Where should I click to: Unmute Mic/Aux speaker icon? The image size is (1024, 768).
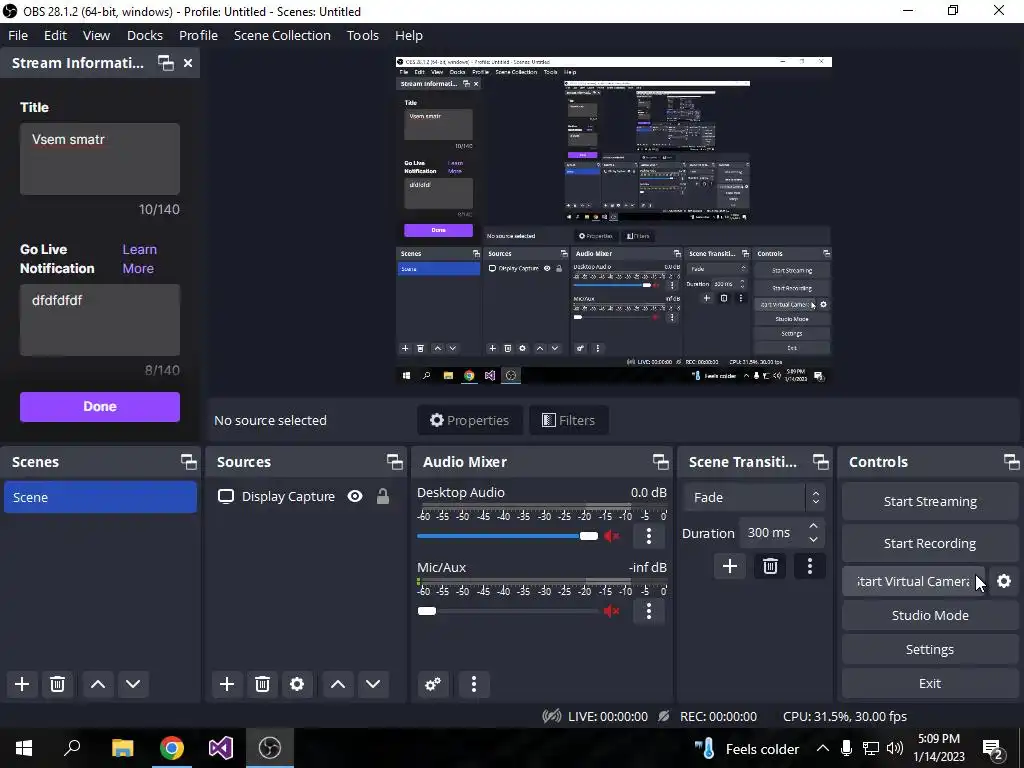point(611,611)
